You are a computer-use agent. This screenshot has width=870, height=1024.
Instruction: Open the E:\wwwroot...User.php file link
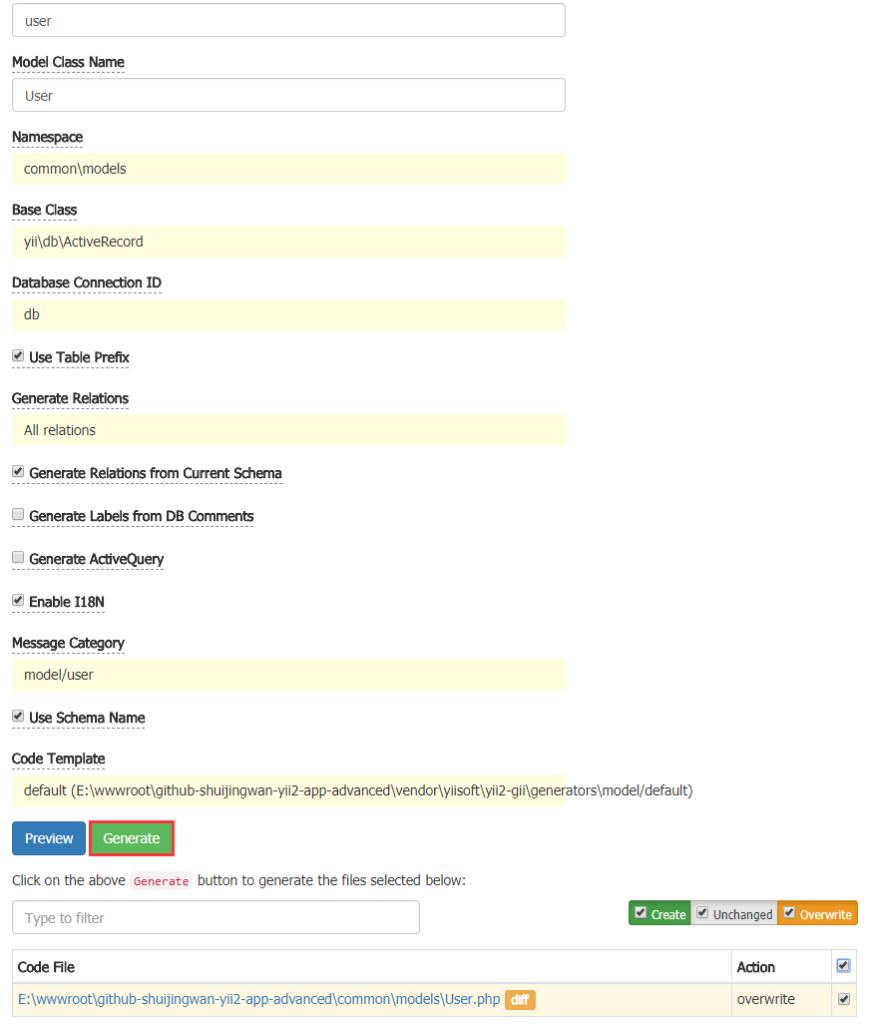point(250,999)
